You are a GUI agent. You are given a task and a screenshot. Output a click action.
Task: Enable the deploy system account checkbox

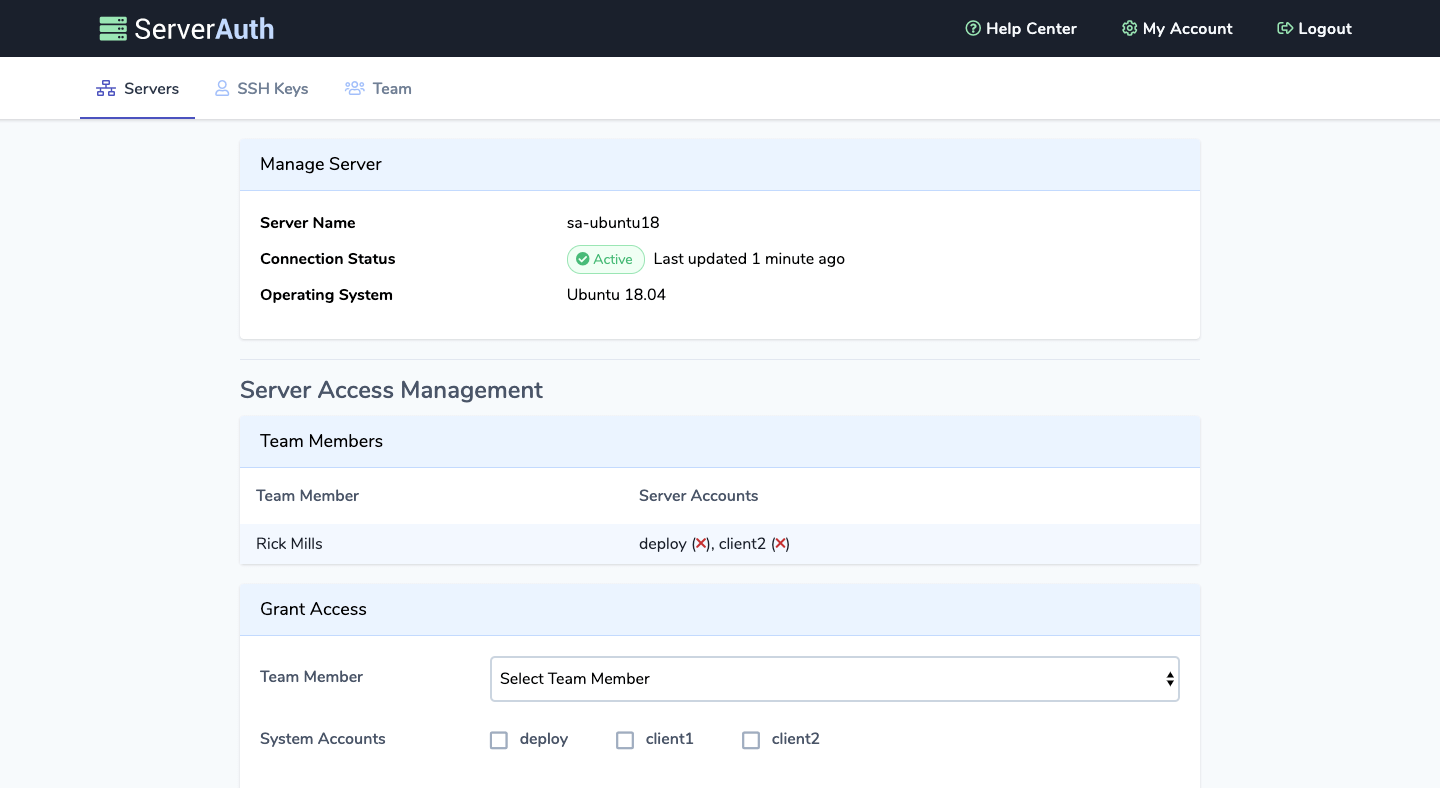pyautogui.click(x=499, y=740)
